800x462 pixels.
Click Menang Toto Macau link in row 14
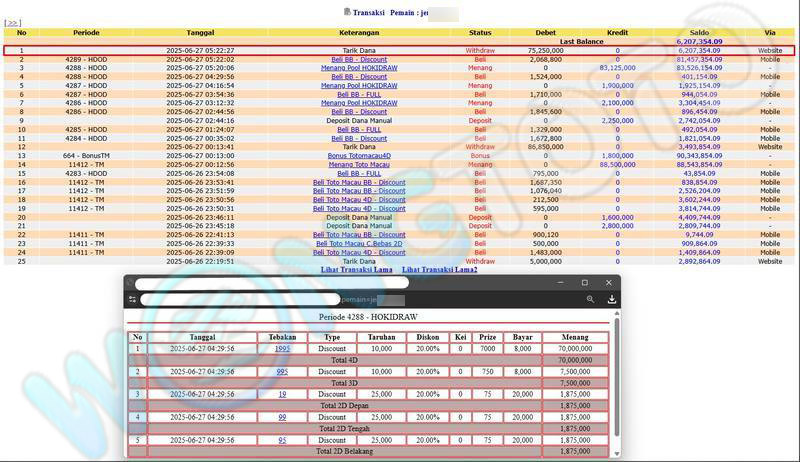tap(359, 165)
